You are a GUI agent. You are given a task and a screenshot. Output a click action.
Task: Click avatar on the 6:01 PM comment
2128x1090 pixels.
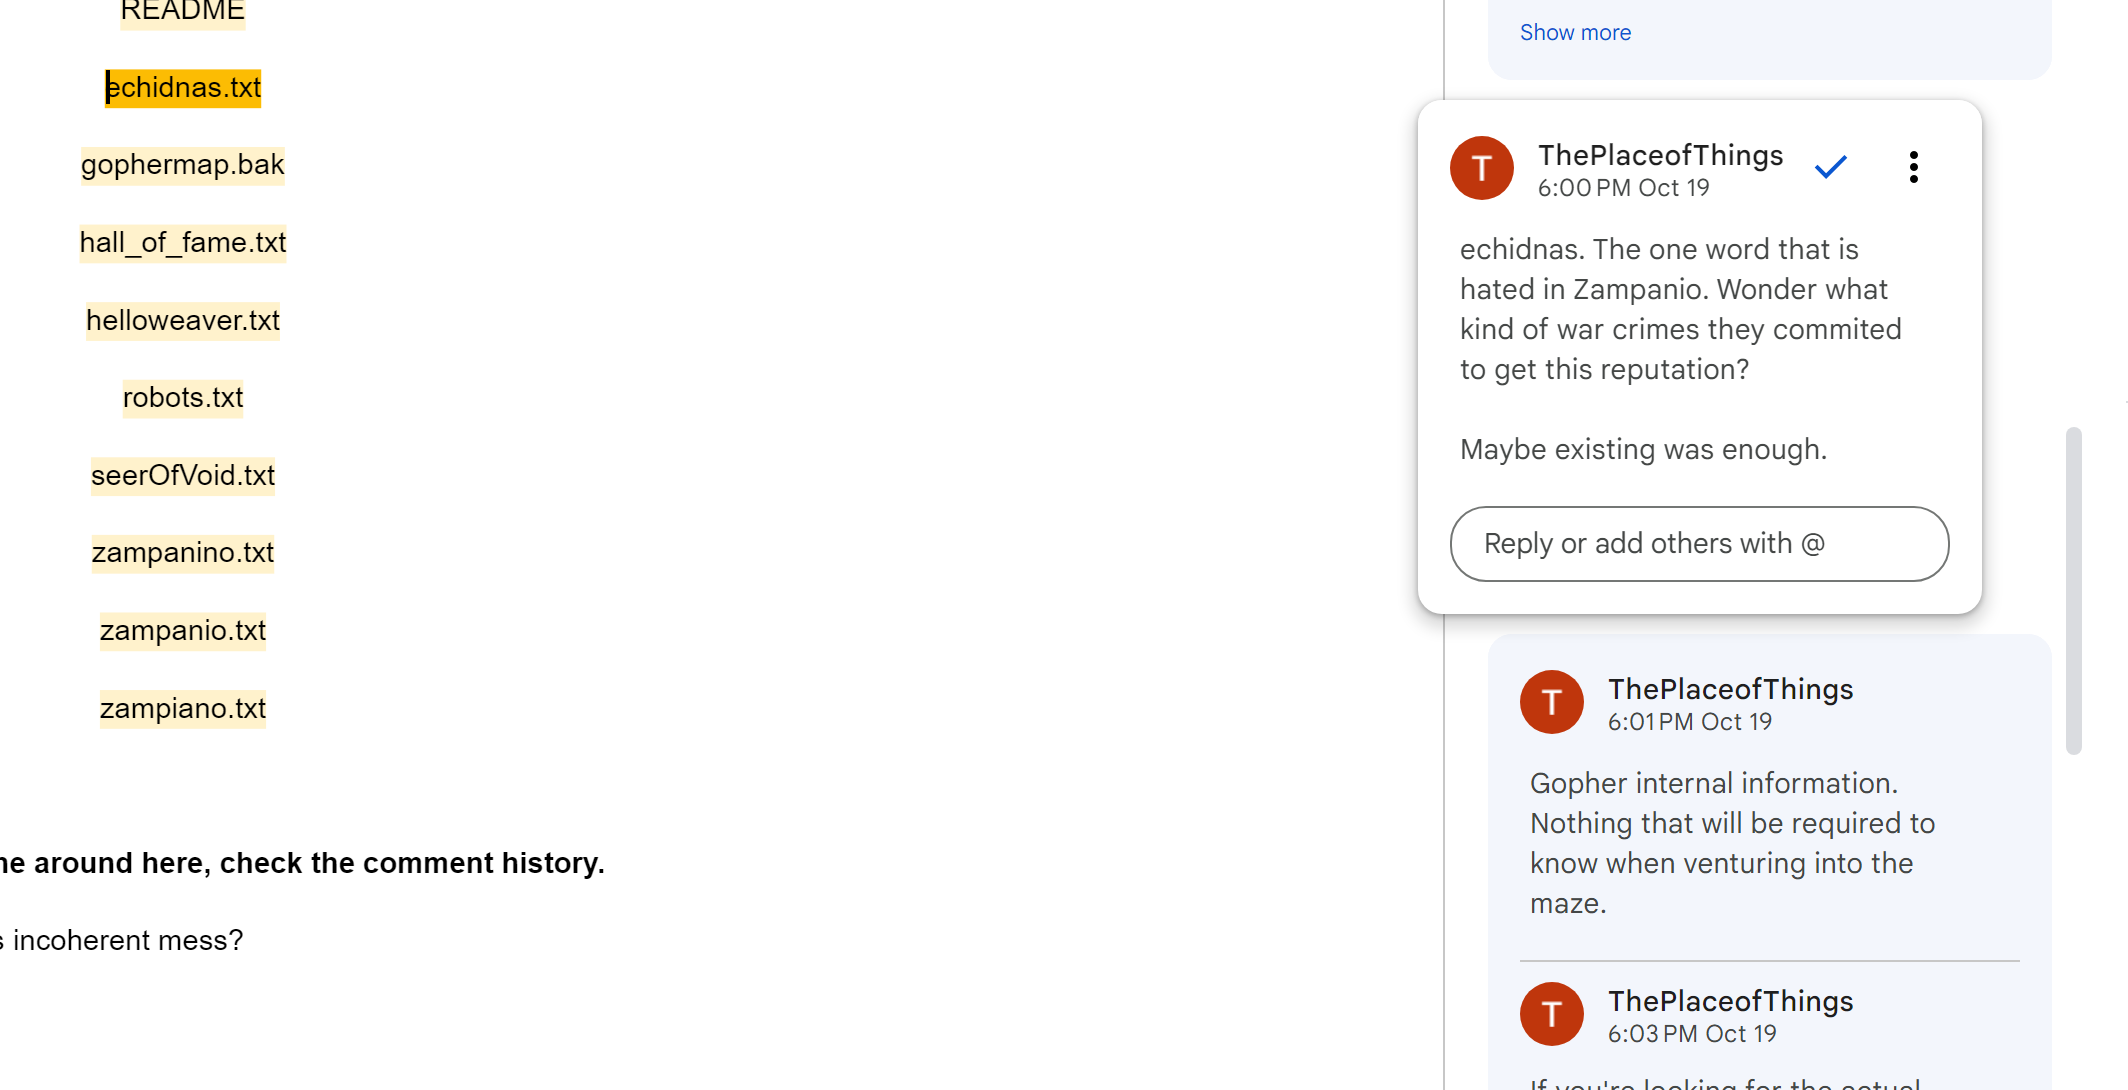1551,702
